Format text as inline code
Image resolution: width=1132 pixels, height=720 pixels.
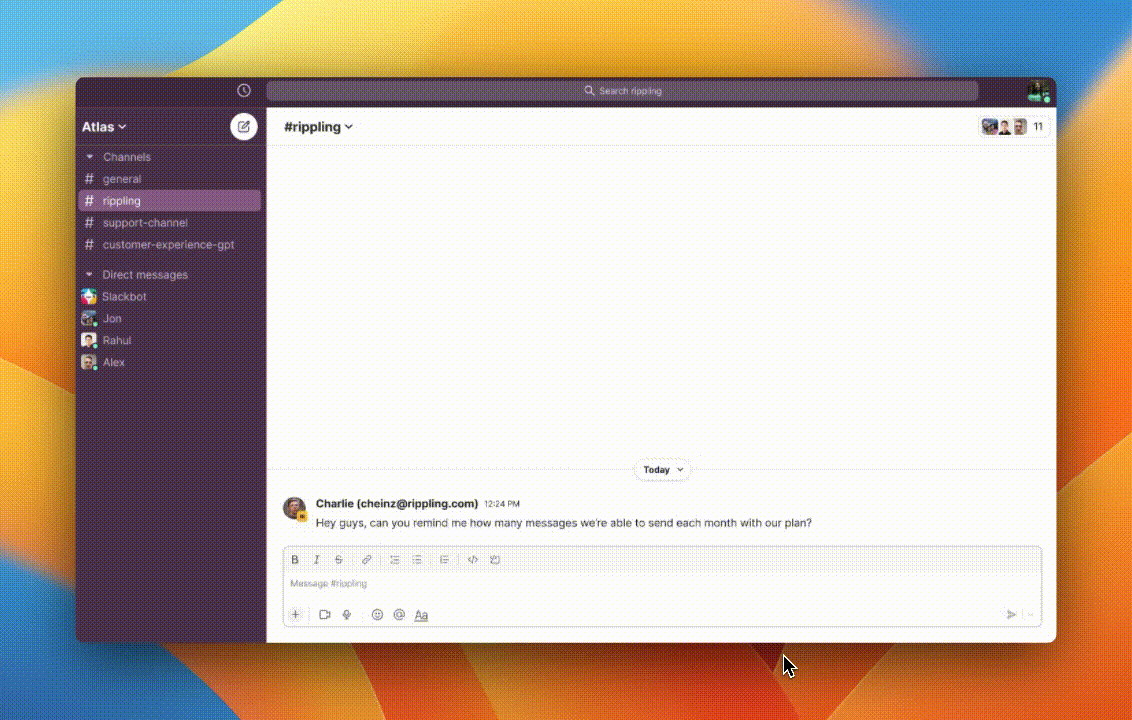point(473,560)
